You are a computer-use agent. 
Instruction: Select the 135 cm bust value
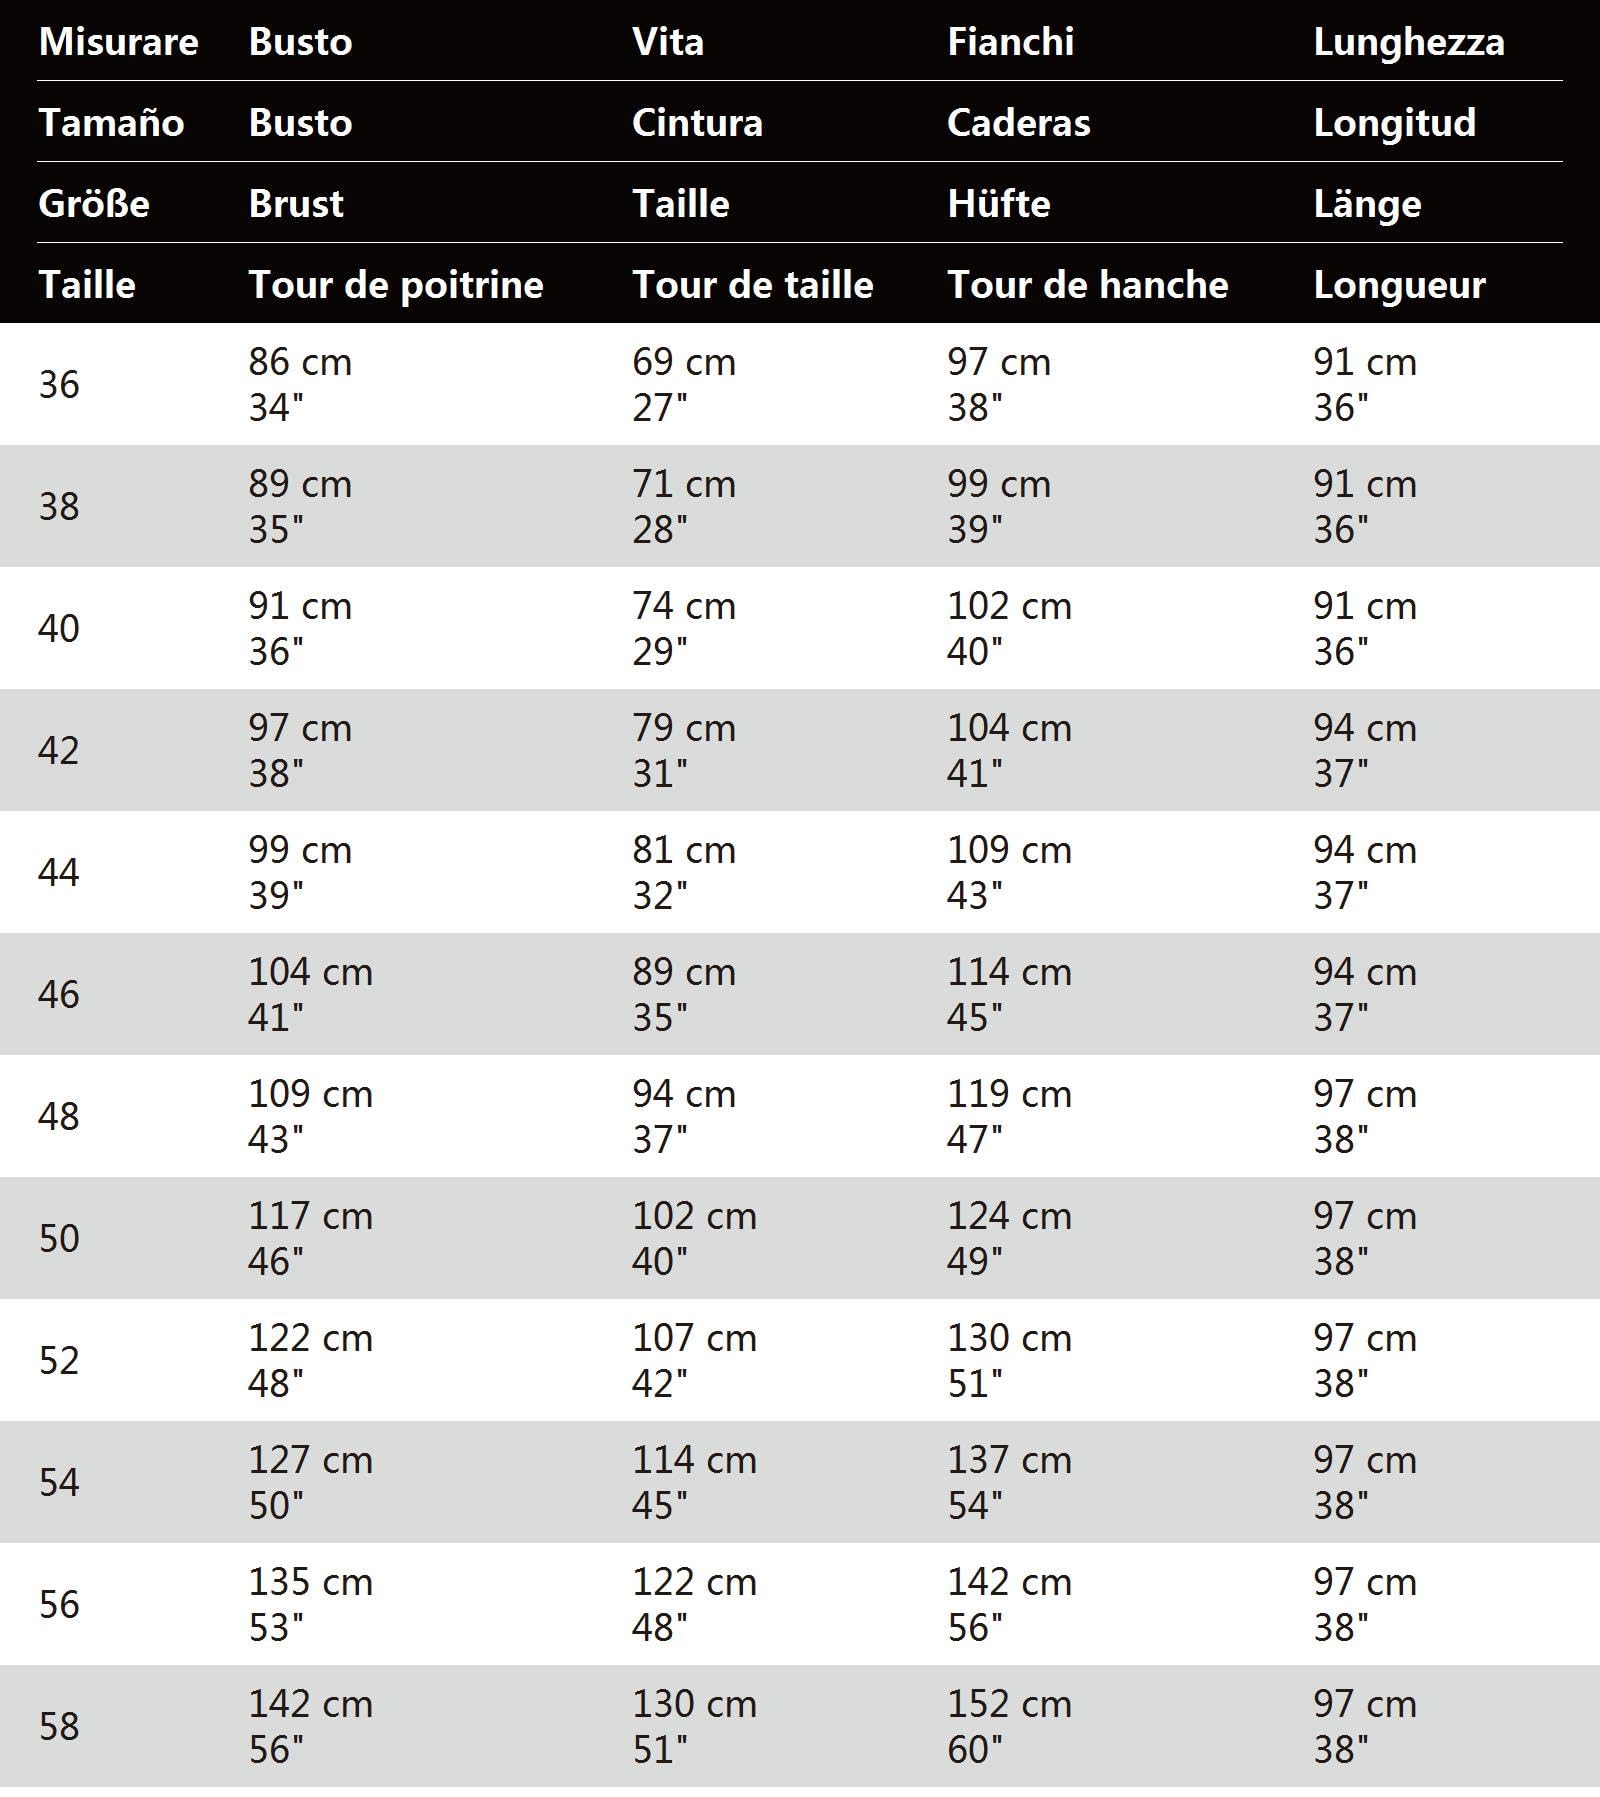[310, 1582]
